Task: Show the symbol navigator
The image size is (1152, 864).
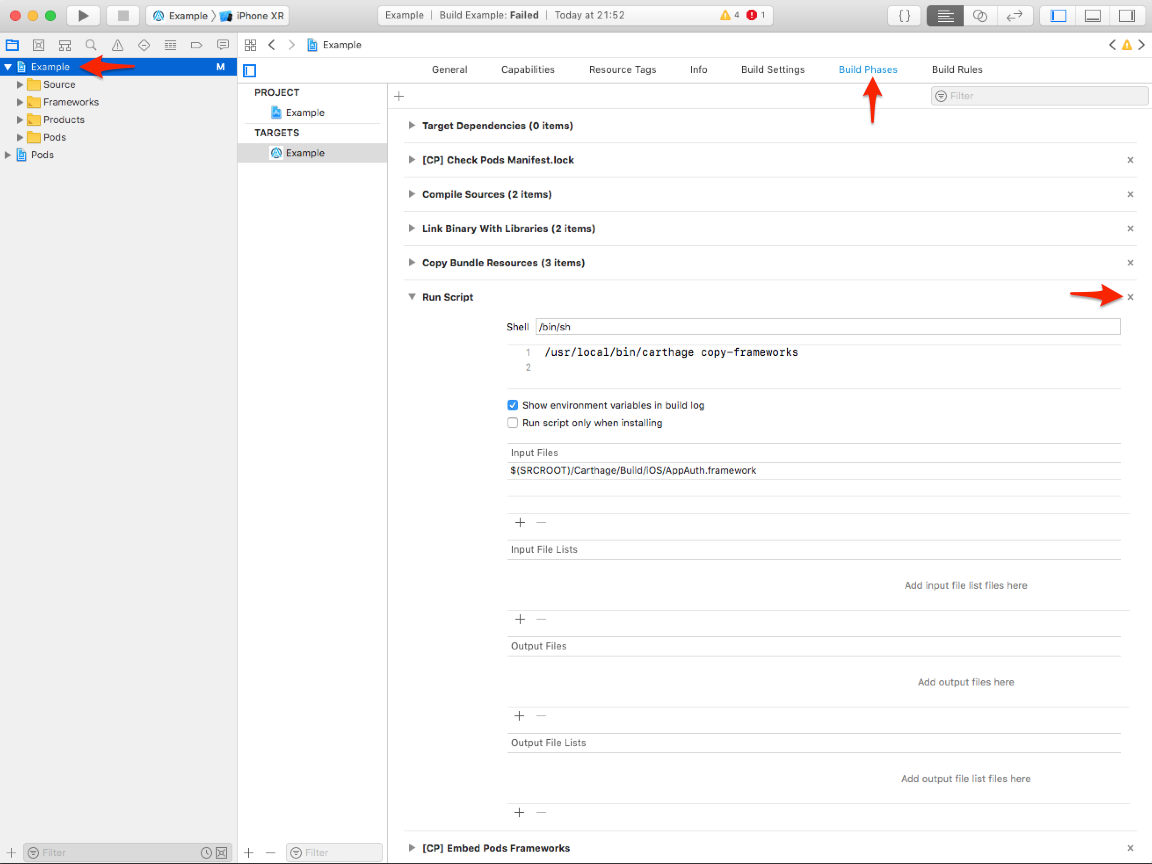Action: click(65, 45)
